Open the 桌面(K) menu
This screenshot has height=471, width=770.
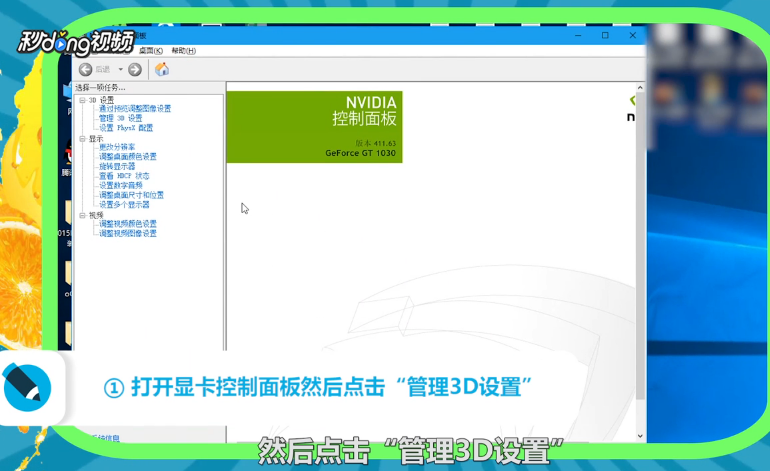(x=151, y=51)
